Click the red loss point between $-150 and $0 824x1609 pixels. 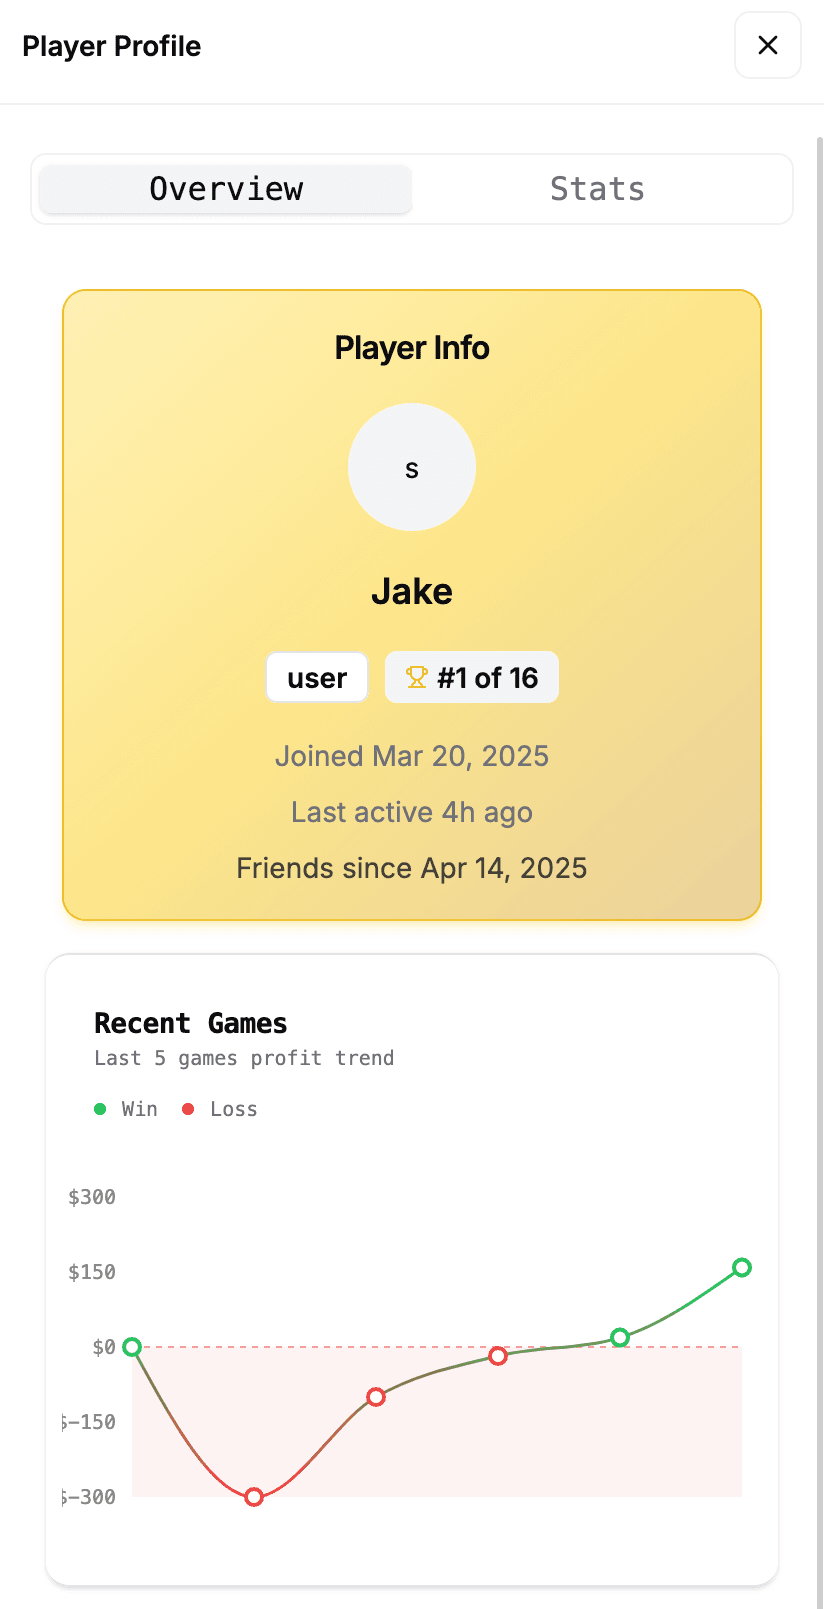(x=376, y=1397)
